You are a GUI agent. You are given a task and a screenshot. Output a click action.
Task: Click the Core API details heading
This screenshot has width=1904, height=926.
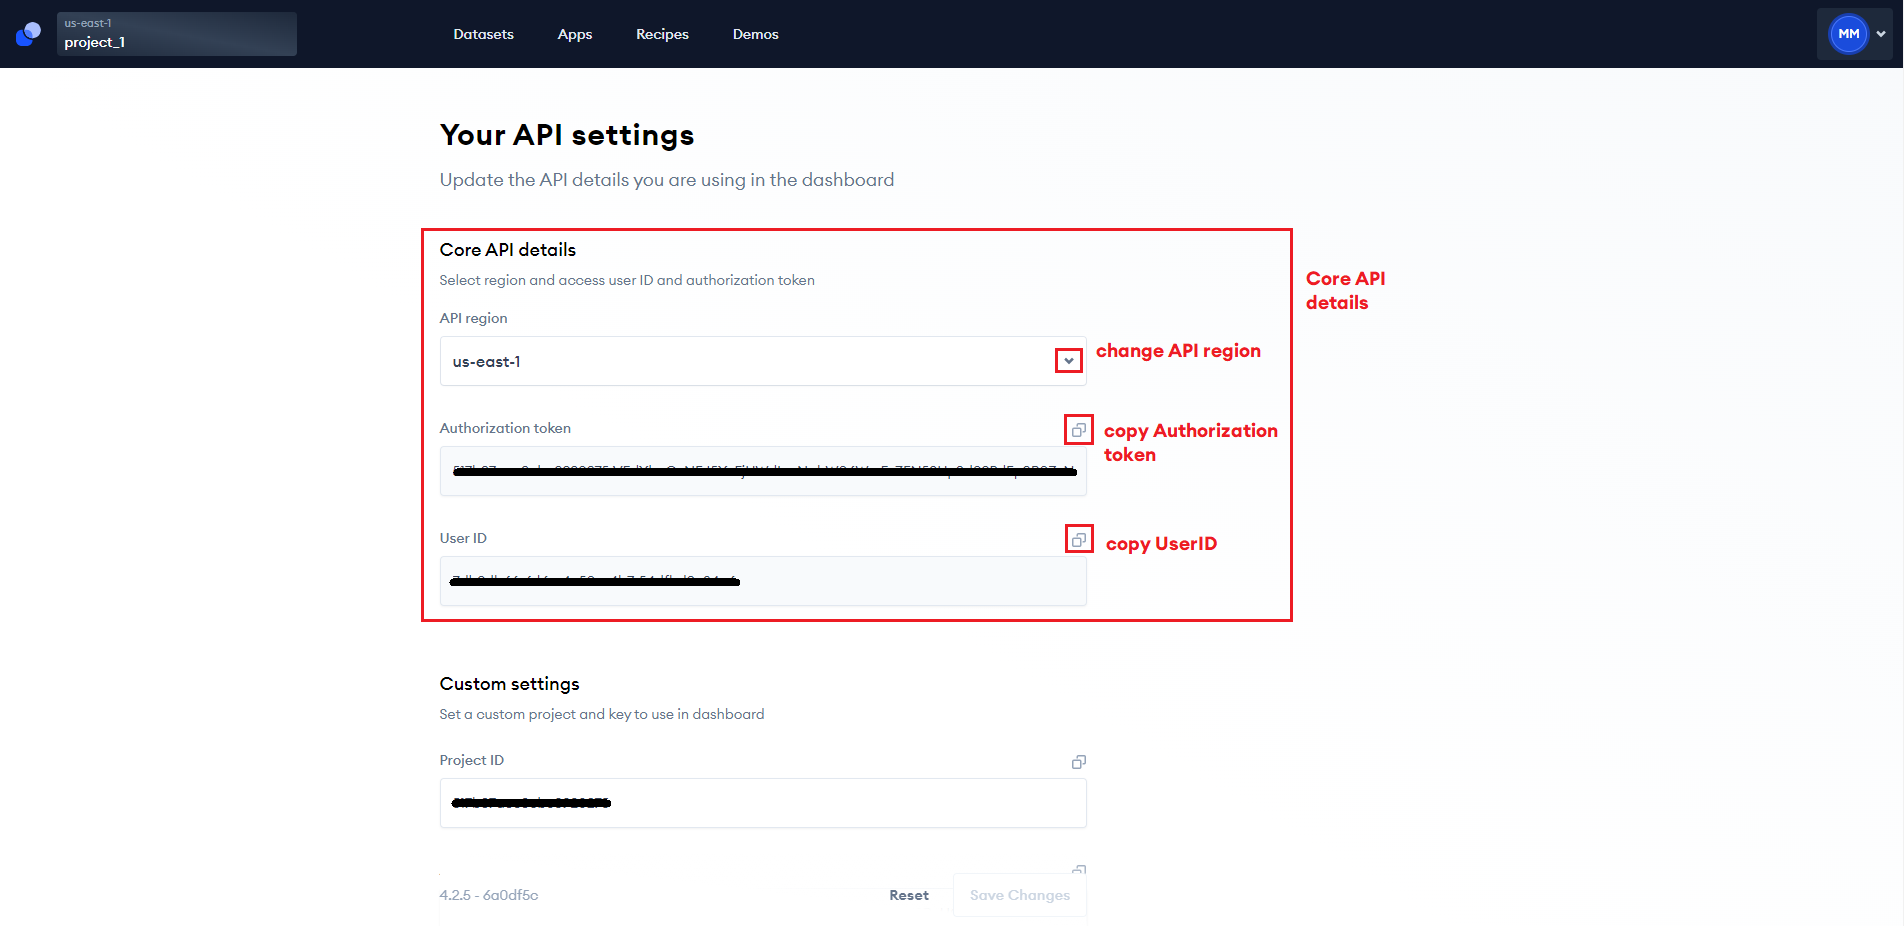click(508, 250)
